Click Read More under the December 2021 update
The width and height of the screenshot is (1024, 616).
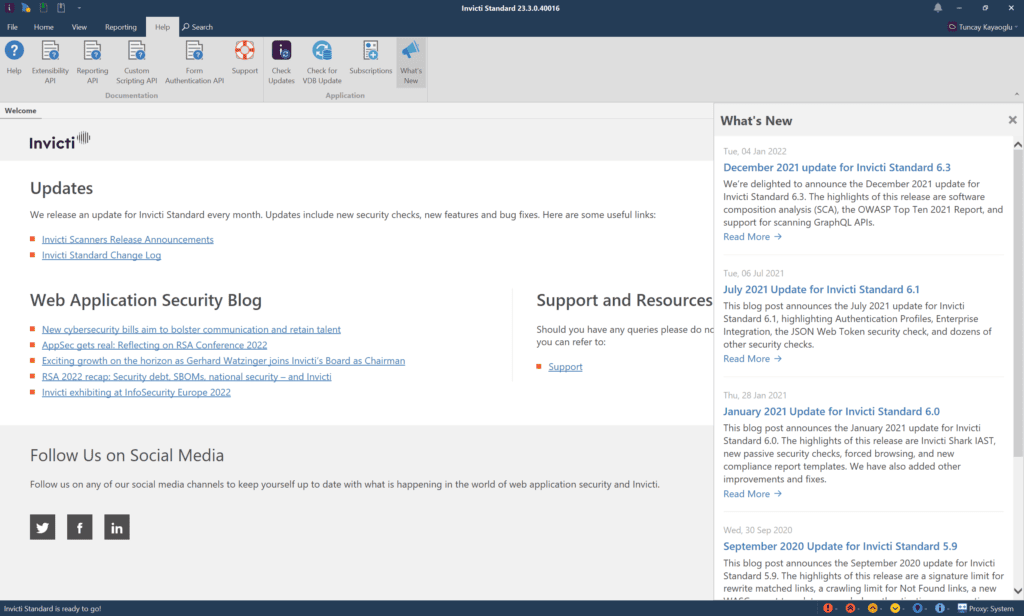752,237
